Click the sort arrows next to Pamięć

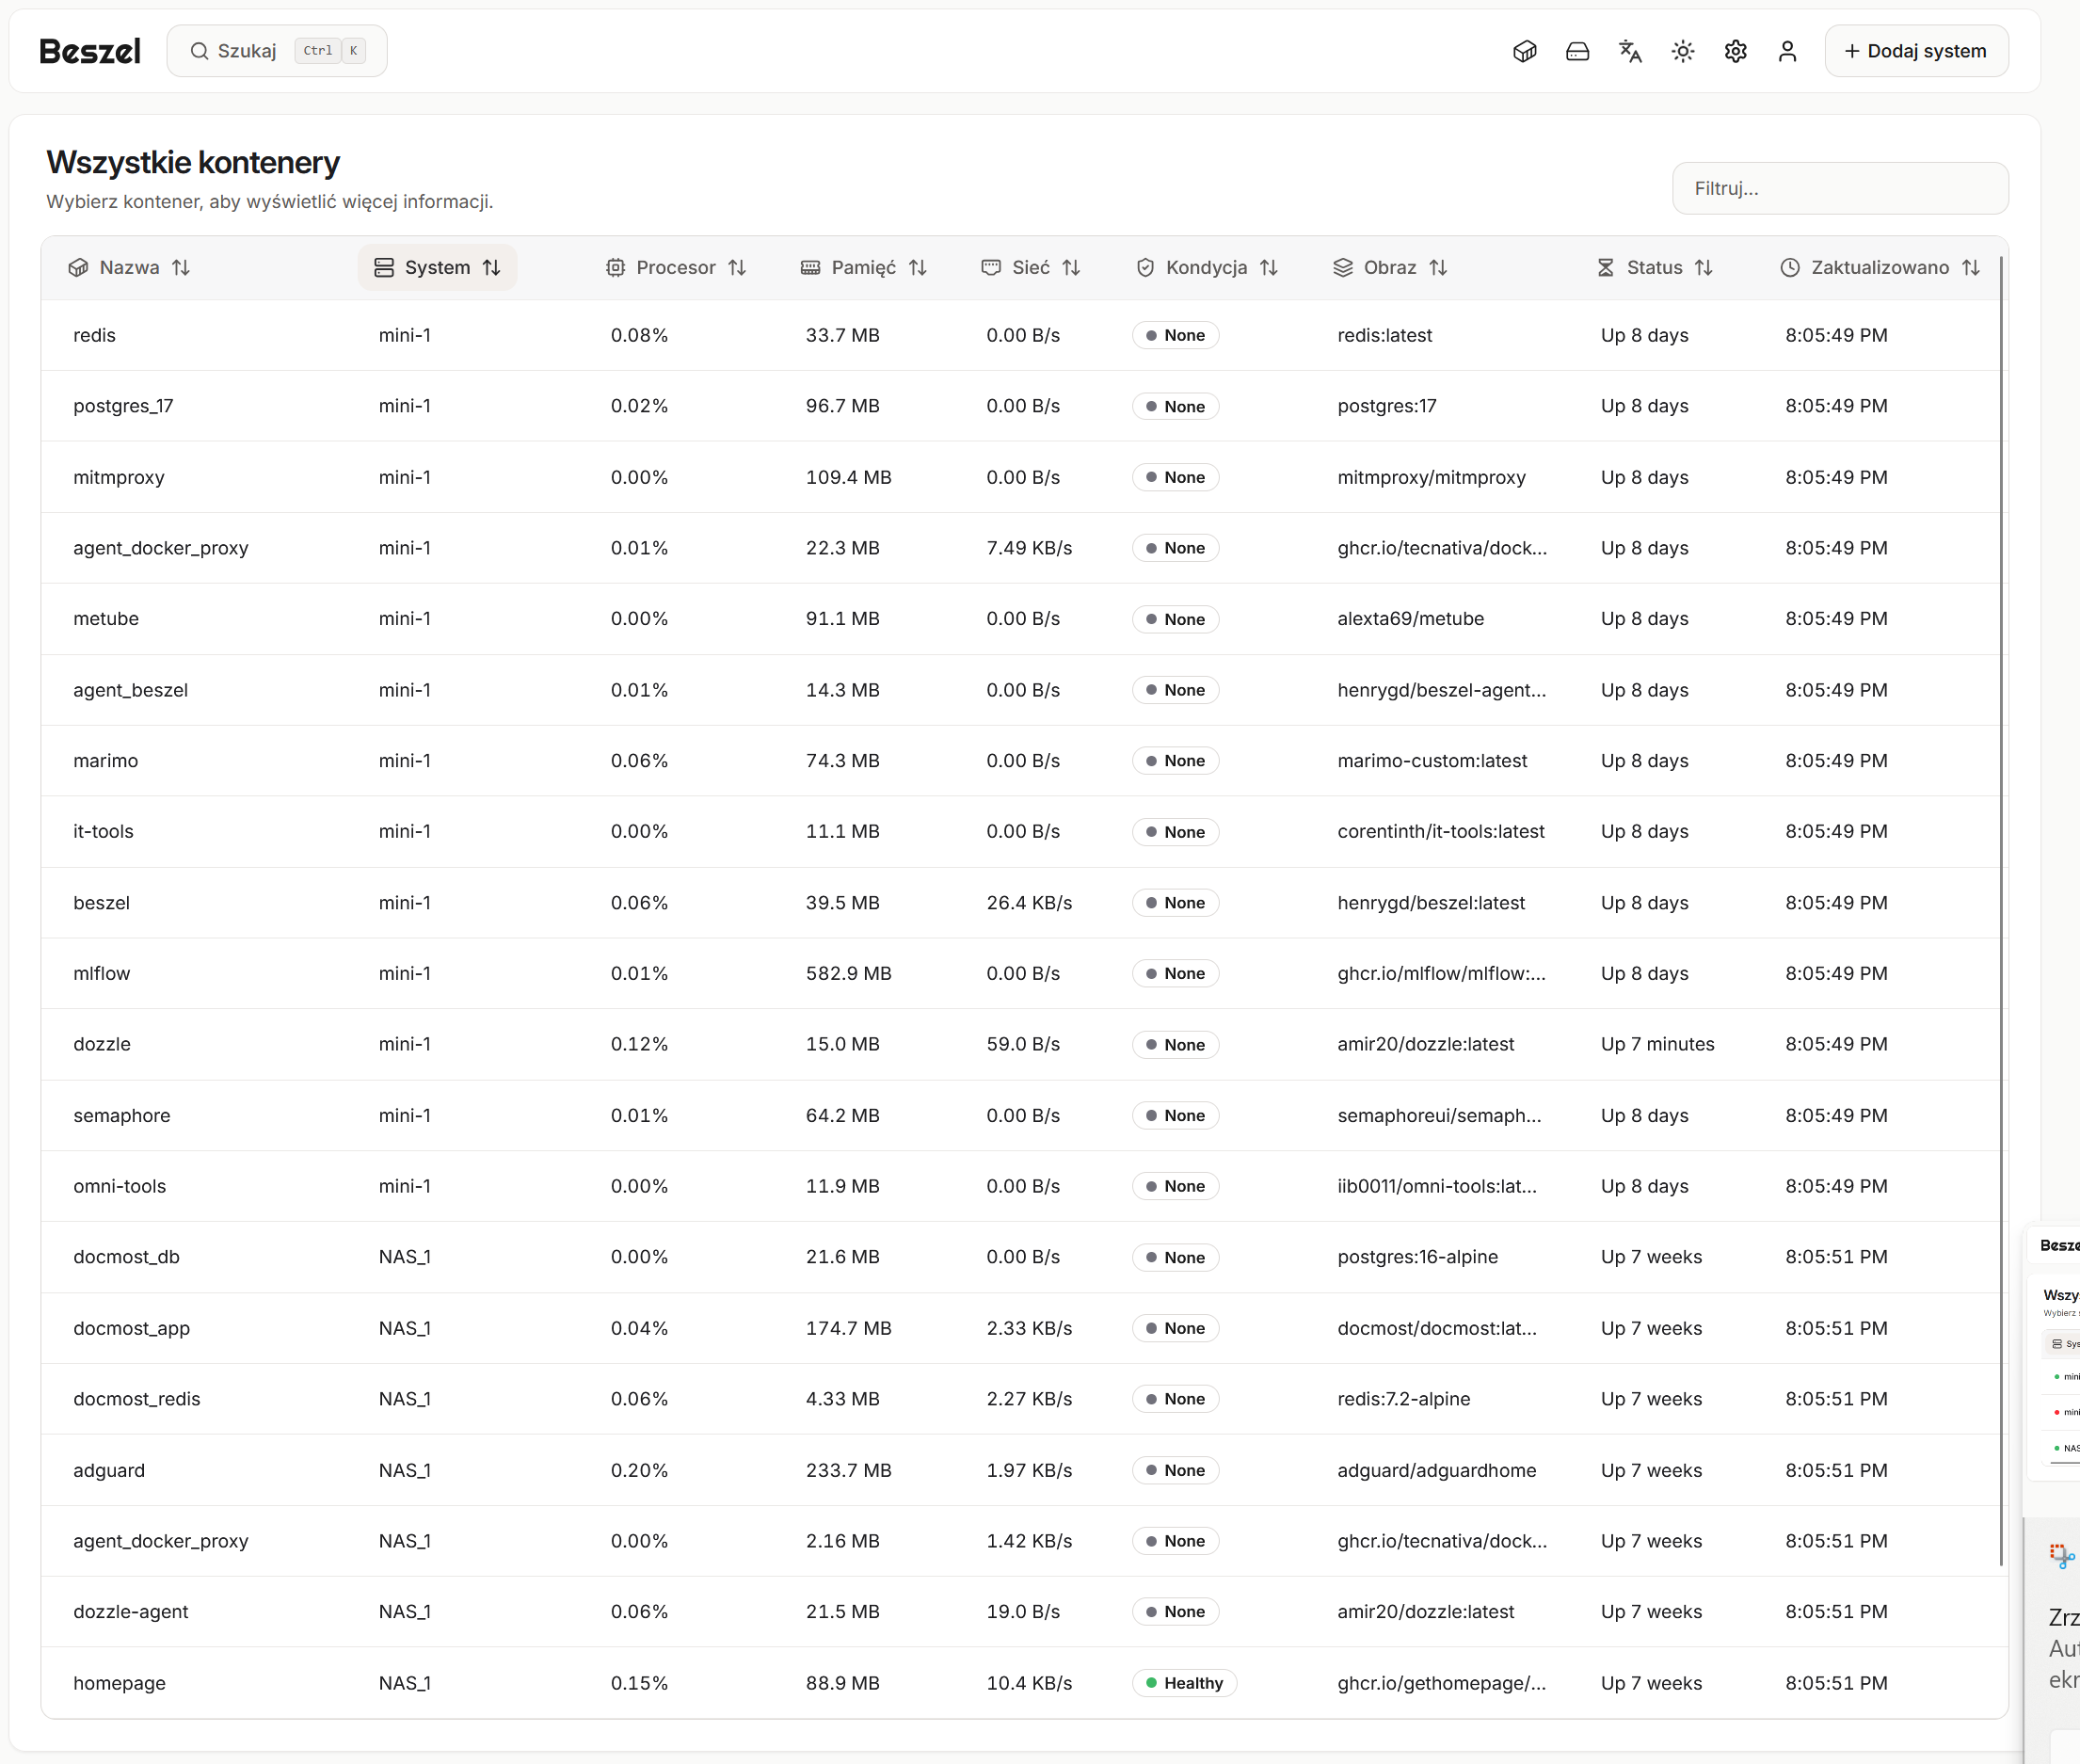pyautogui.click(x=918, y=267)
